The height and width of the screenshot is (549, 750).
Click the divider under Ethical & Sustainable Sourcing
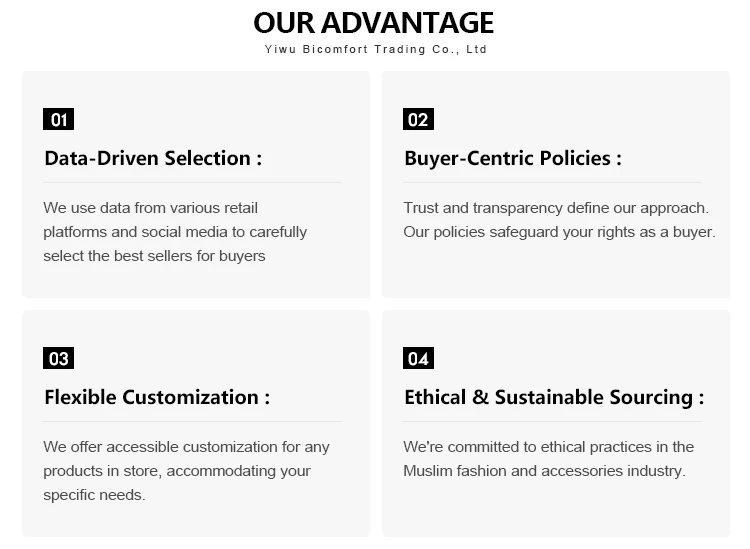pyautogui.click(x=552, y=421)
